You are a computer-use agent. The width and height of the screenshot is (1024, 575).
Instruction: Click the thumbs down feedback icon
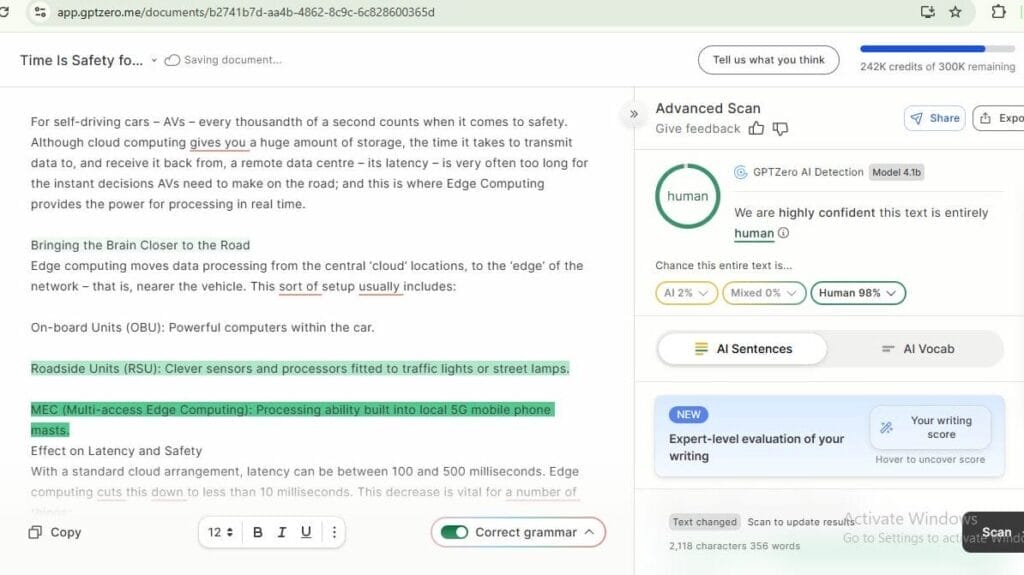tap(780, 129)
